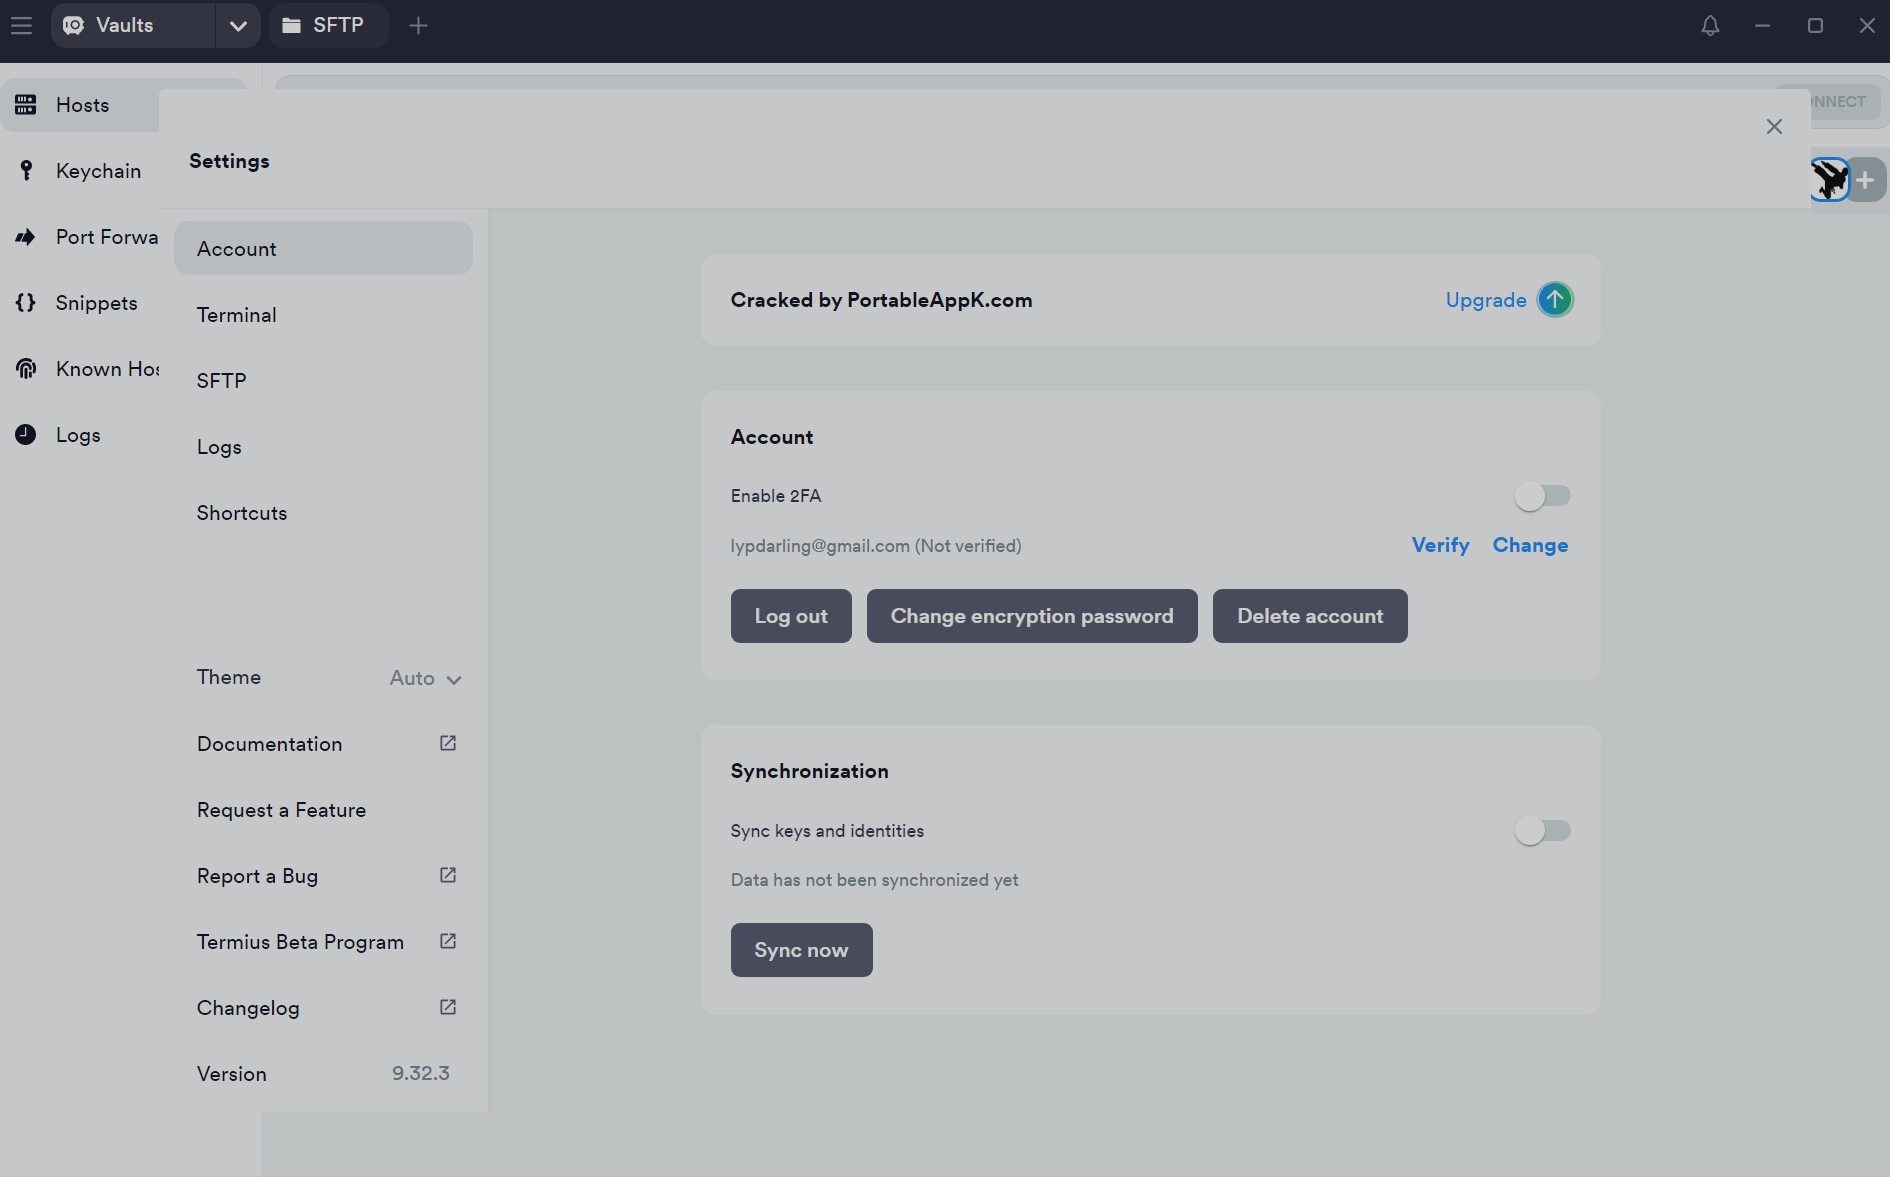This screenshot has height=1178, width=1890.
Task: Click the Known Hosts fingerprint icon
Action: (x=26, y=369)
